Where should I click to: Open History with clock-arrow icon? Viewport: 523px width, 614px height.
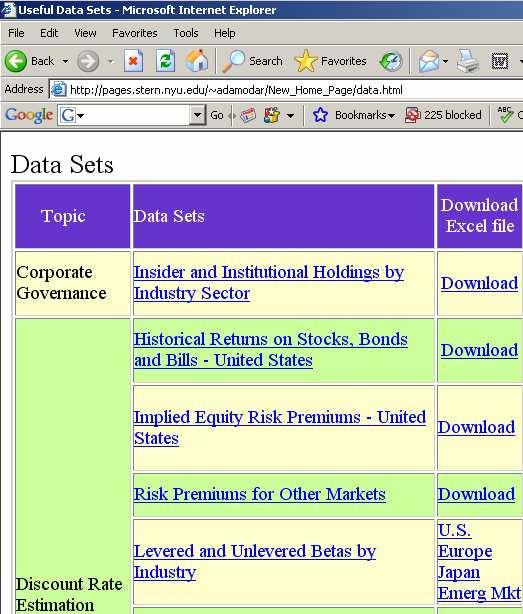pyautogui.click(x=391, y=61)
